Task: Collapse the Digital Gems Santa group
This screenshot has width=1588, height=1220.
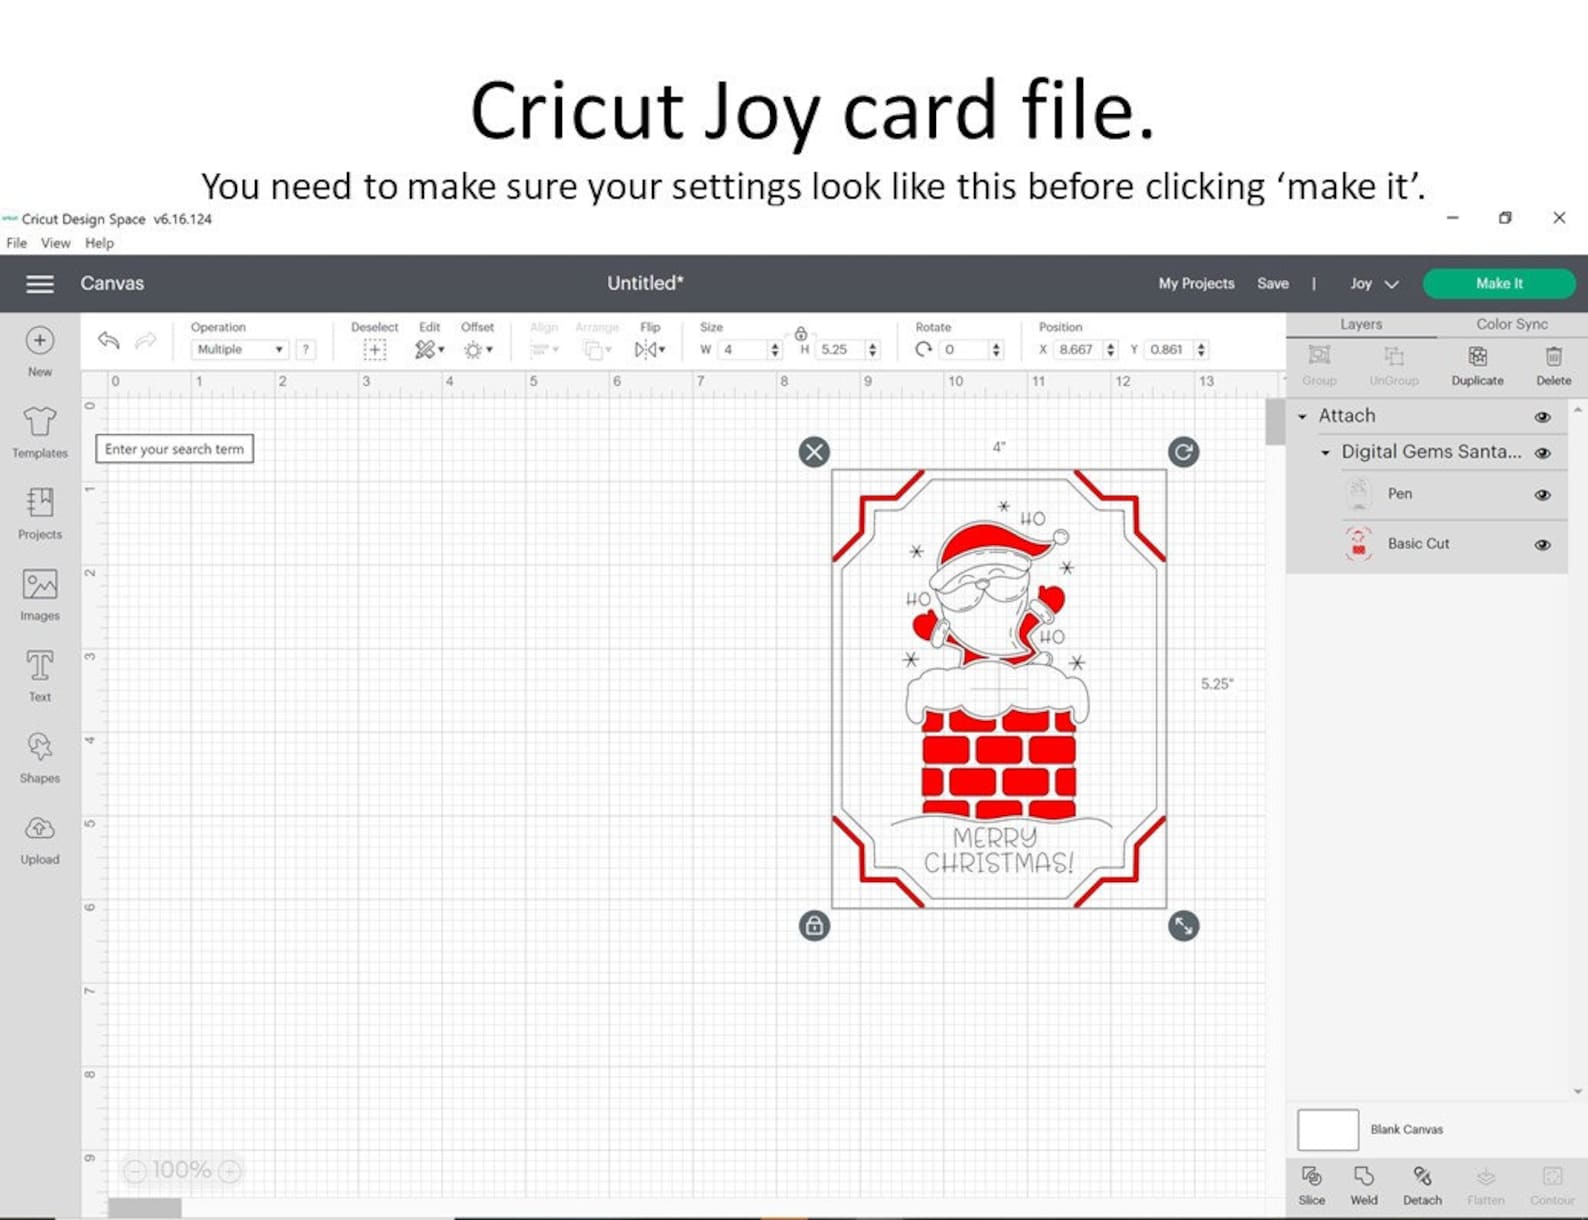Action: click(x=1326, y=453)
